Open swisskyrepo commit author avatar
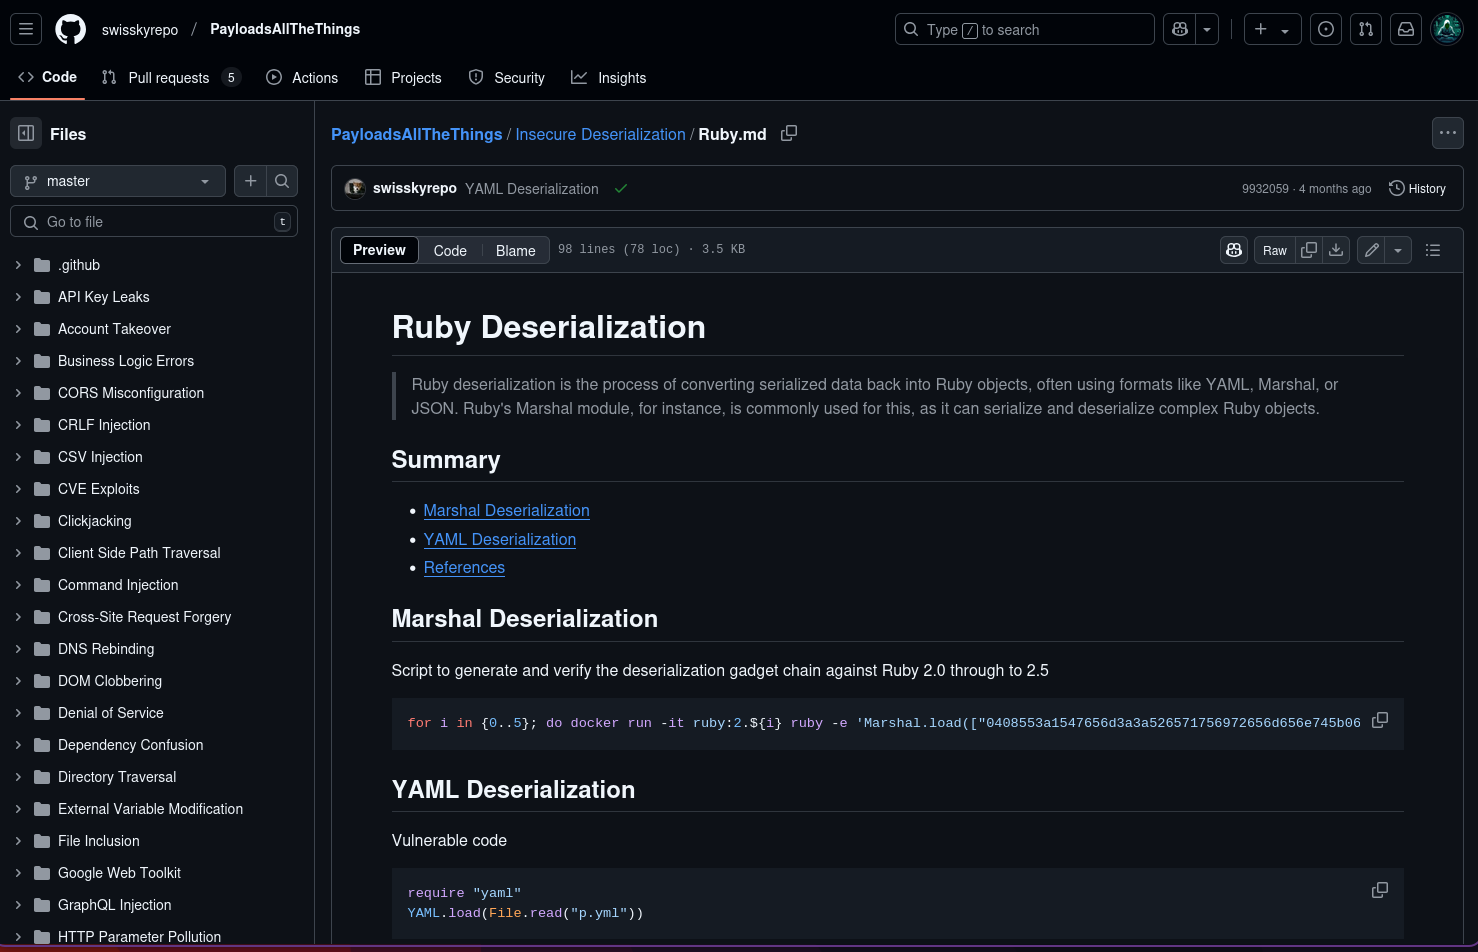The image size is (1478, 952). (354, 188)
